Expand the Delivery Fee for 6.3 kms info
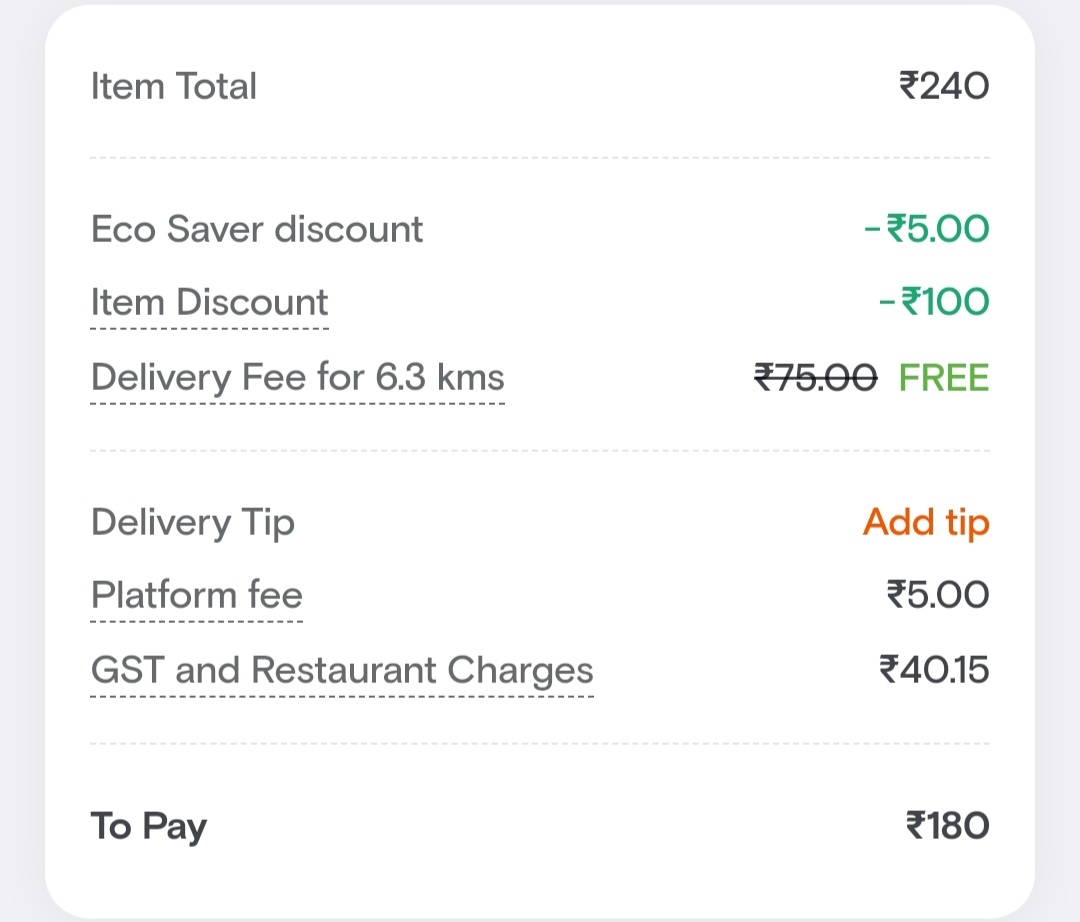The width and height of the screenshot is (1080, 922). click(297, 378)
